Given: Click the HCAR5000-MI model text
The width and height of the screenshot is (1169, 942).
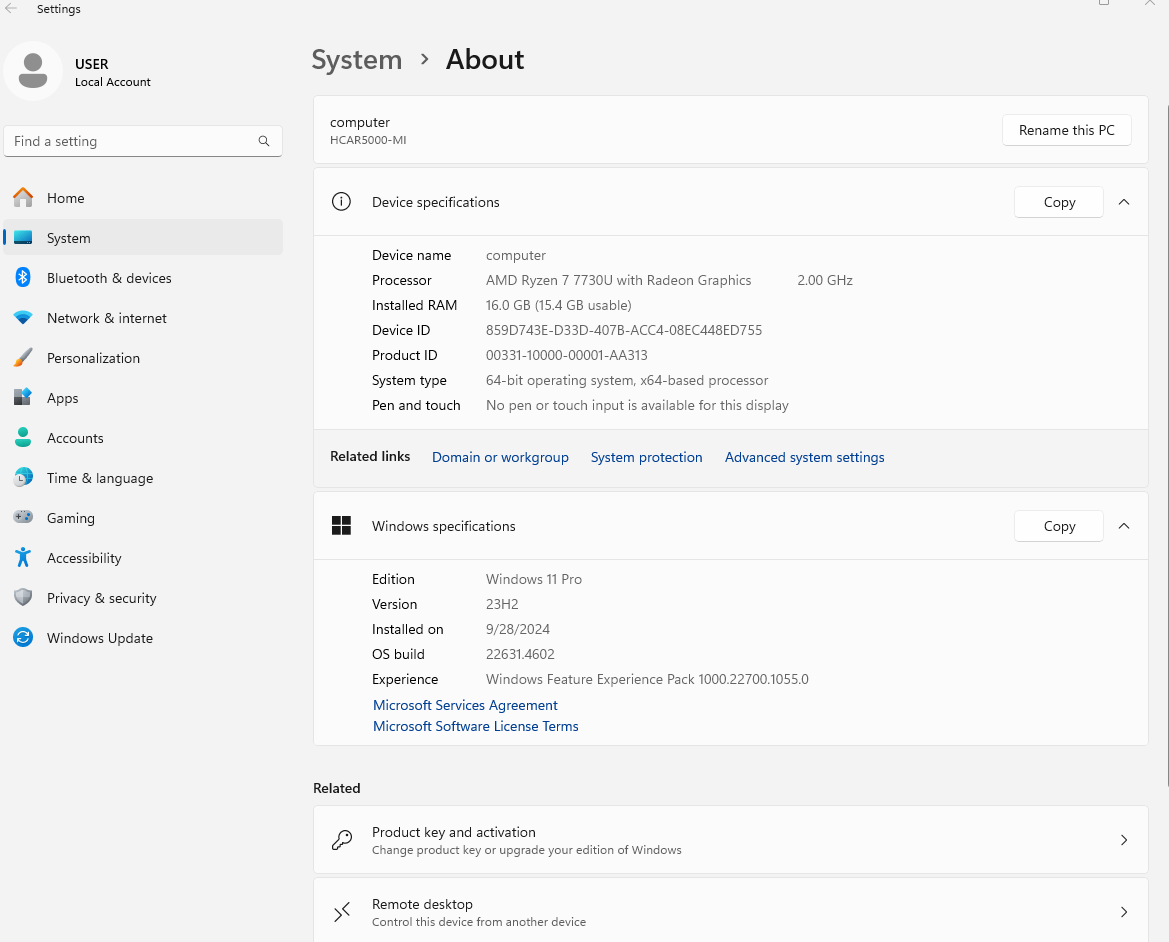Looking at the screenshot, I should 368,140.
